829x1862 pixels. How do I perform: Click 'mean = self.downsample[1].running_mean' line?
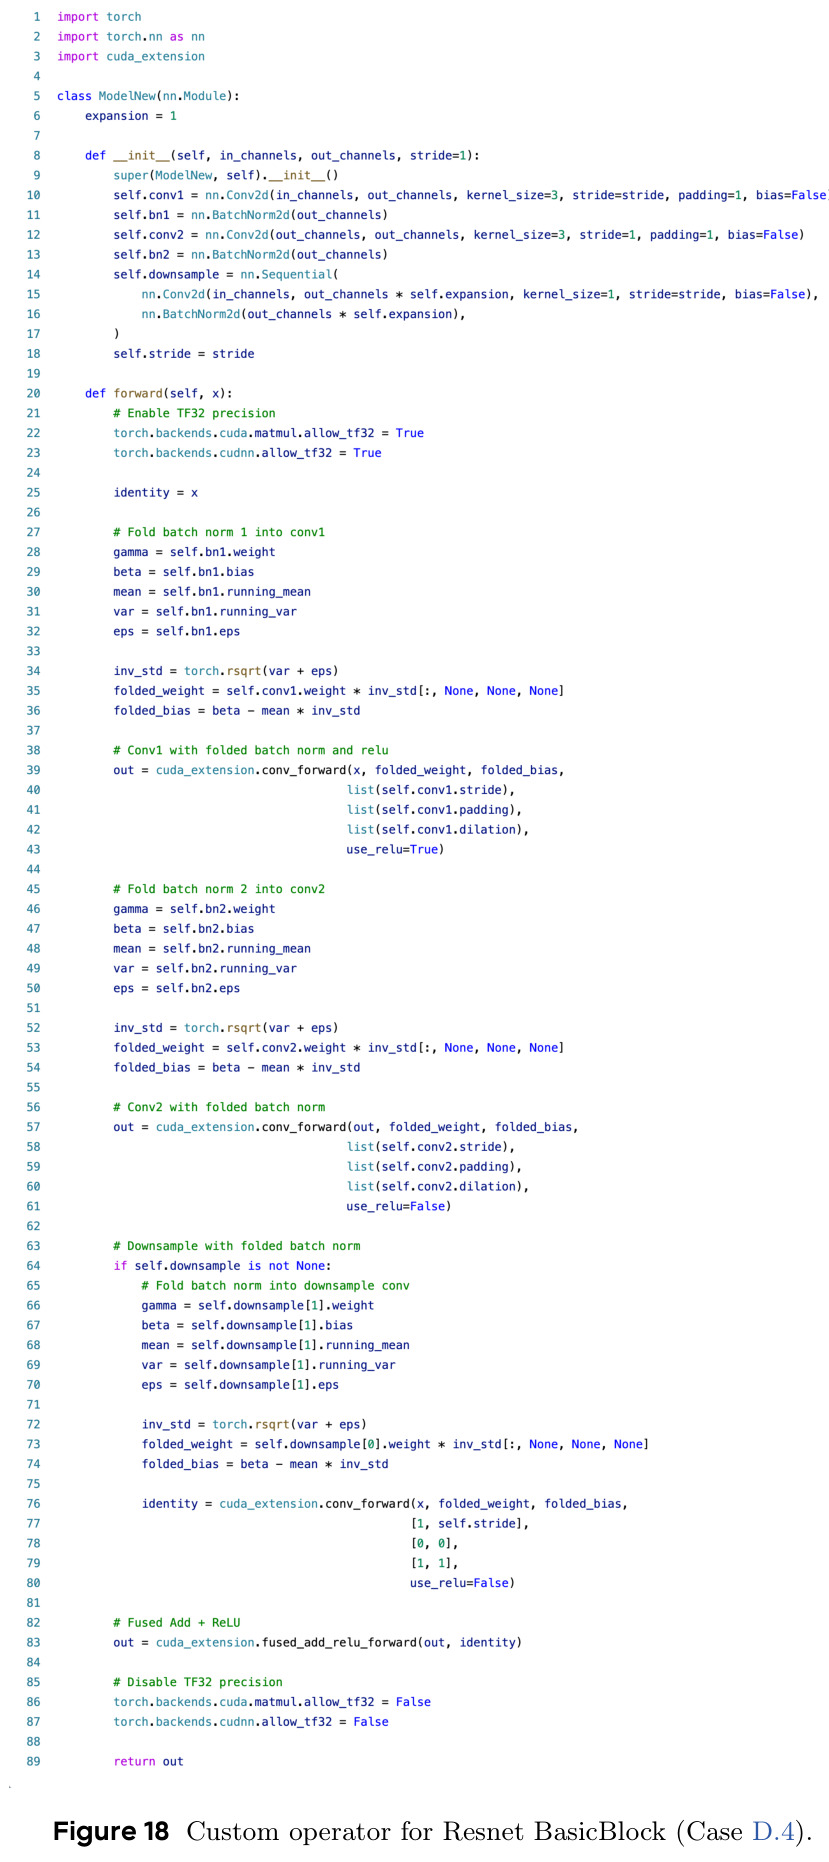pos(275,1346)
